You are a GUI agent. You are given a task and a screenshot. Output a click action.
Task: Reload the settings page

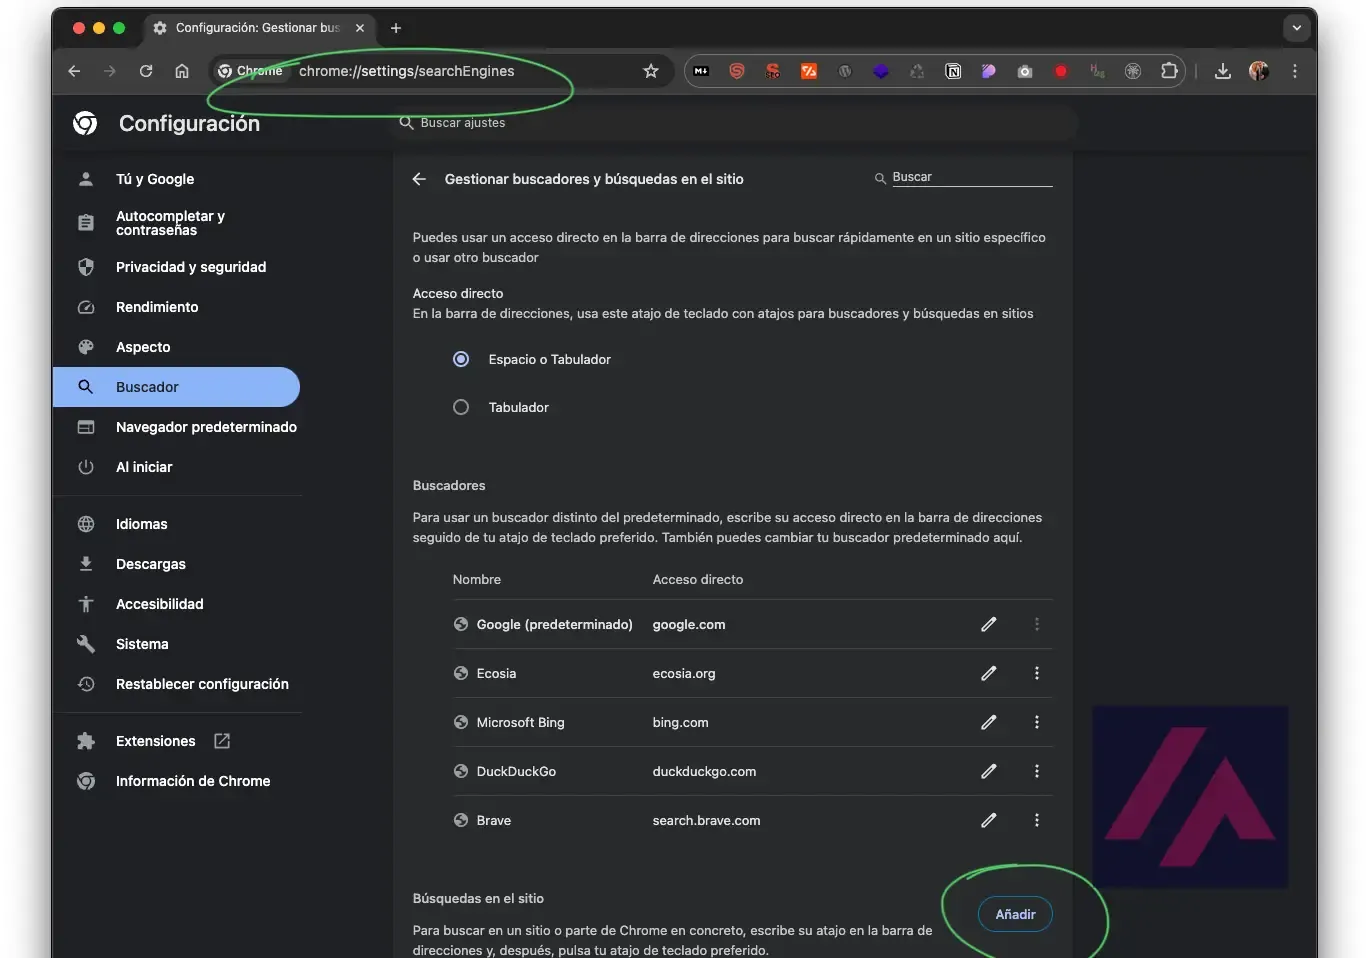point(146,71)
